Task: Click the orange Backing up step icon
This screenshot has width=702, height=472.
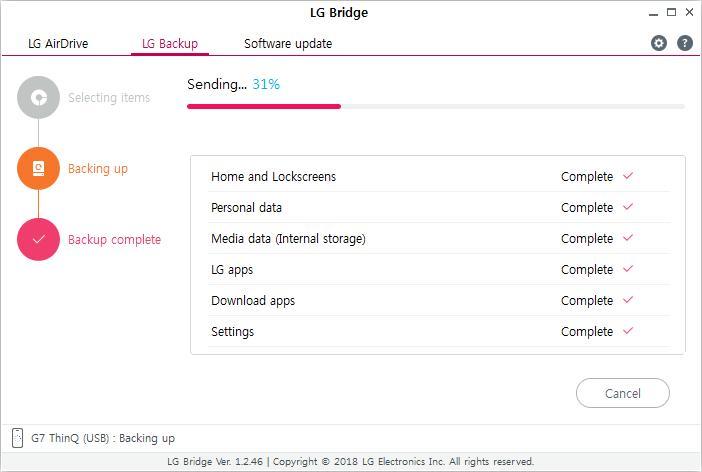Action: coord(39,168)
